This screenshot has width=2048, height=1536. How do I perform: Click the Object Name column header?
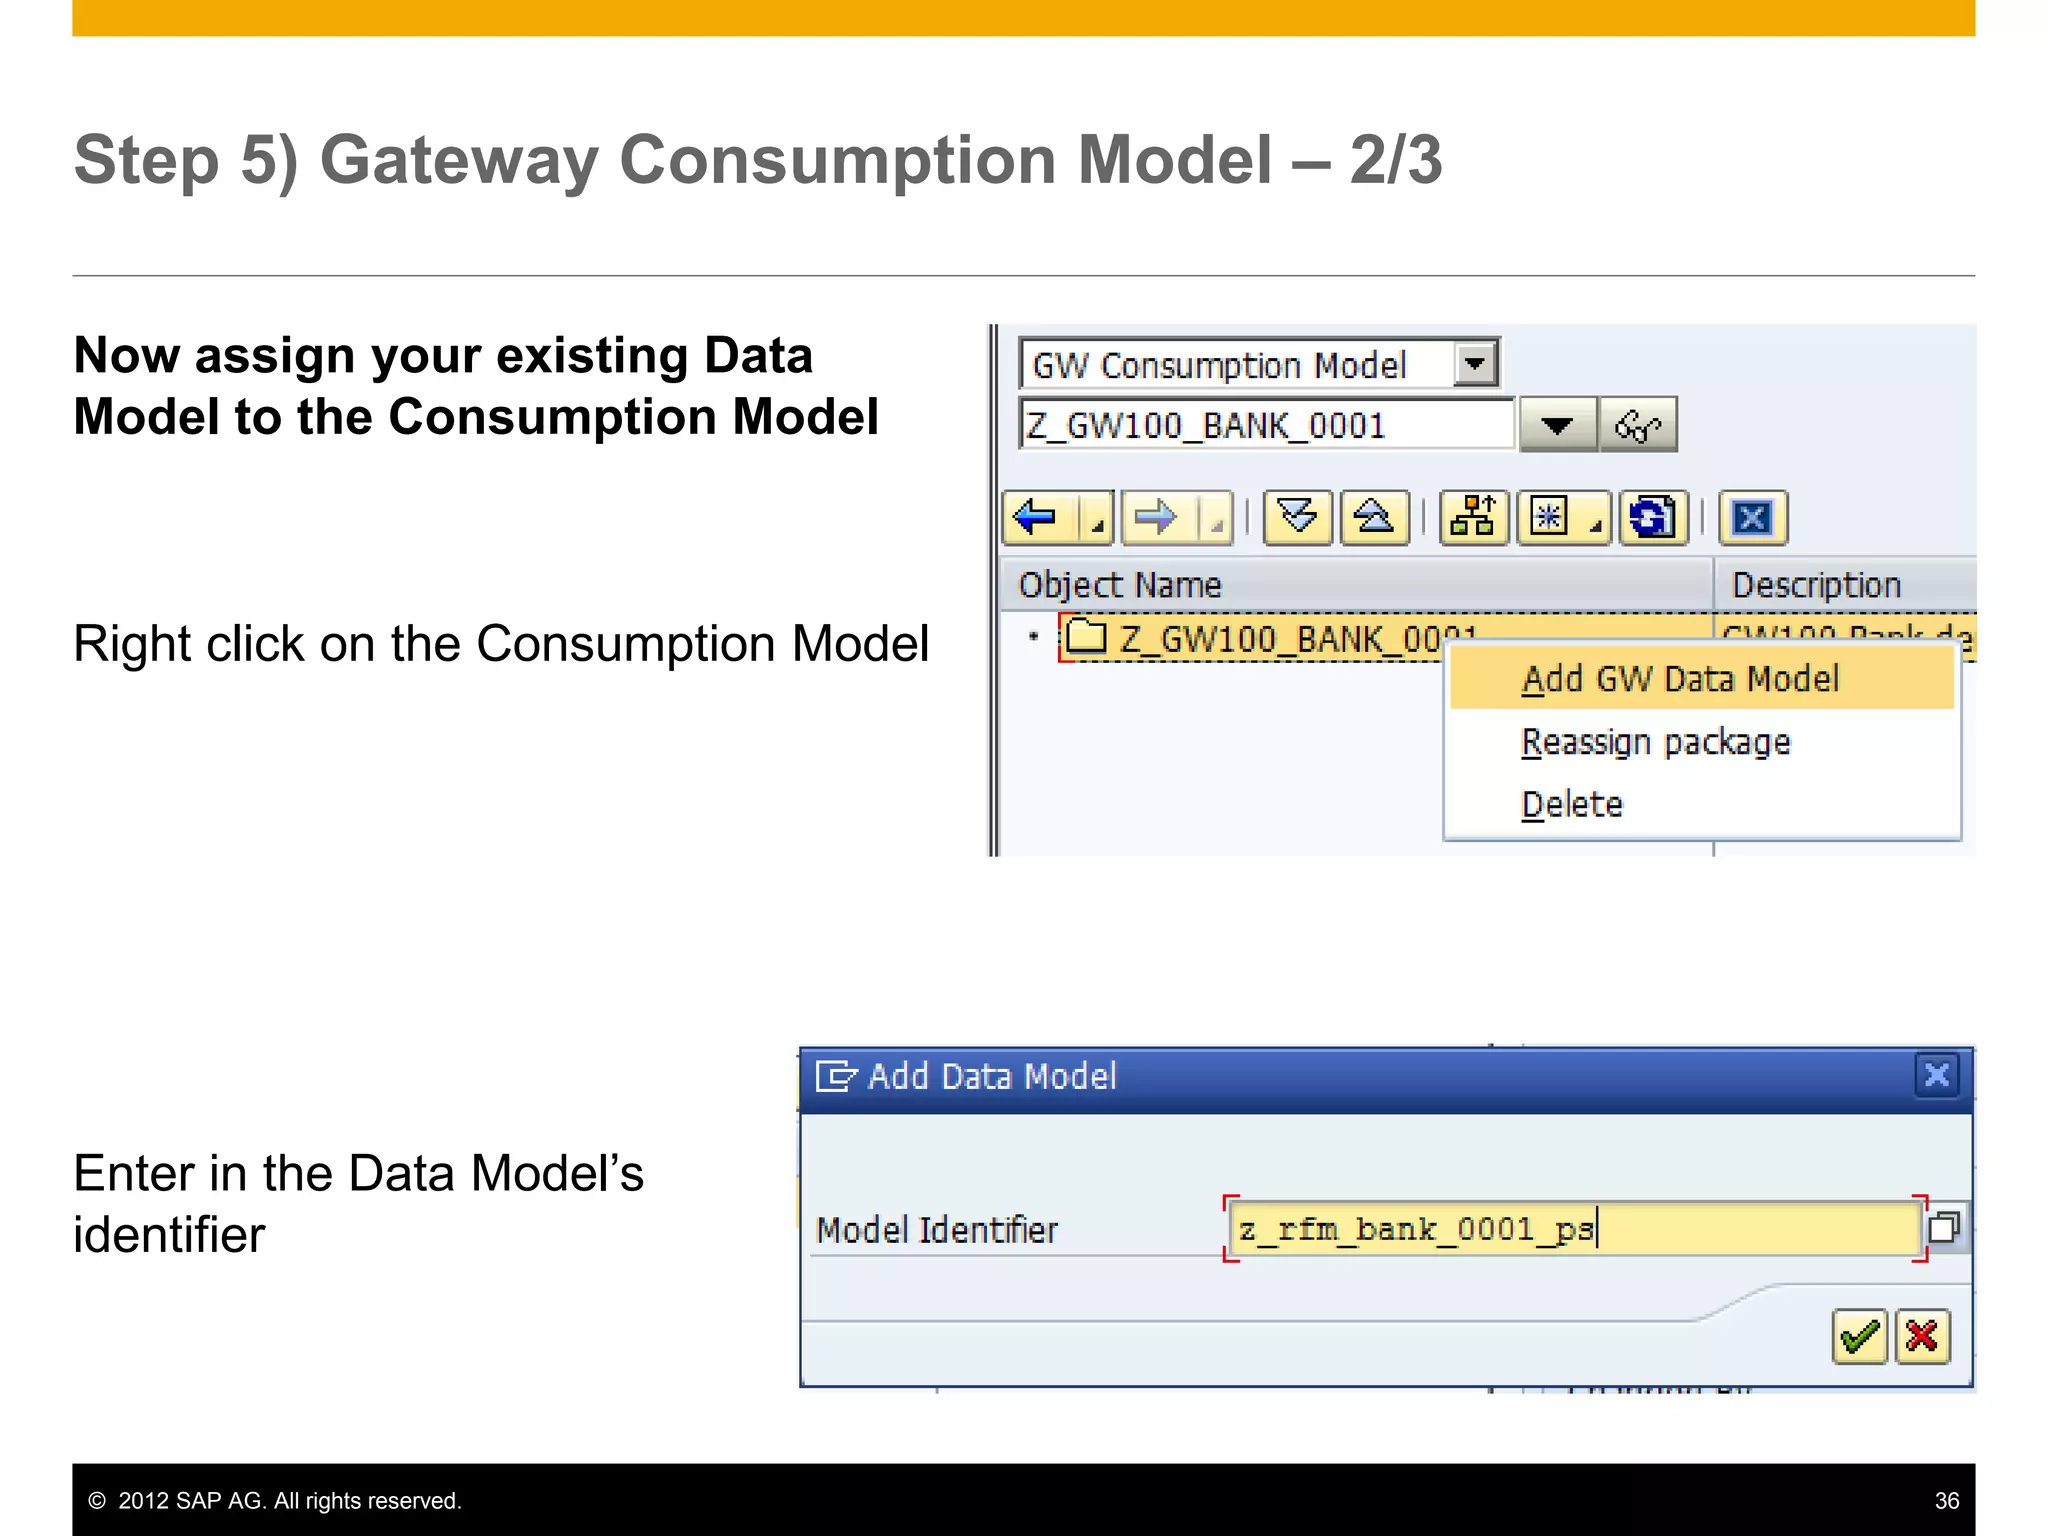coord(1358,584)
